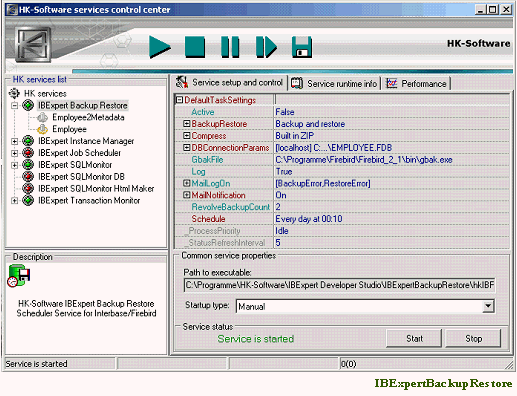Click the Path to executable field
This screenshot has height=396, width=517.
[x=339, y=285]
